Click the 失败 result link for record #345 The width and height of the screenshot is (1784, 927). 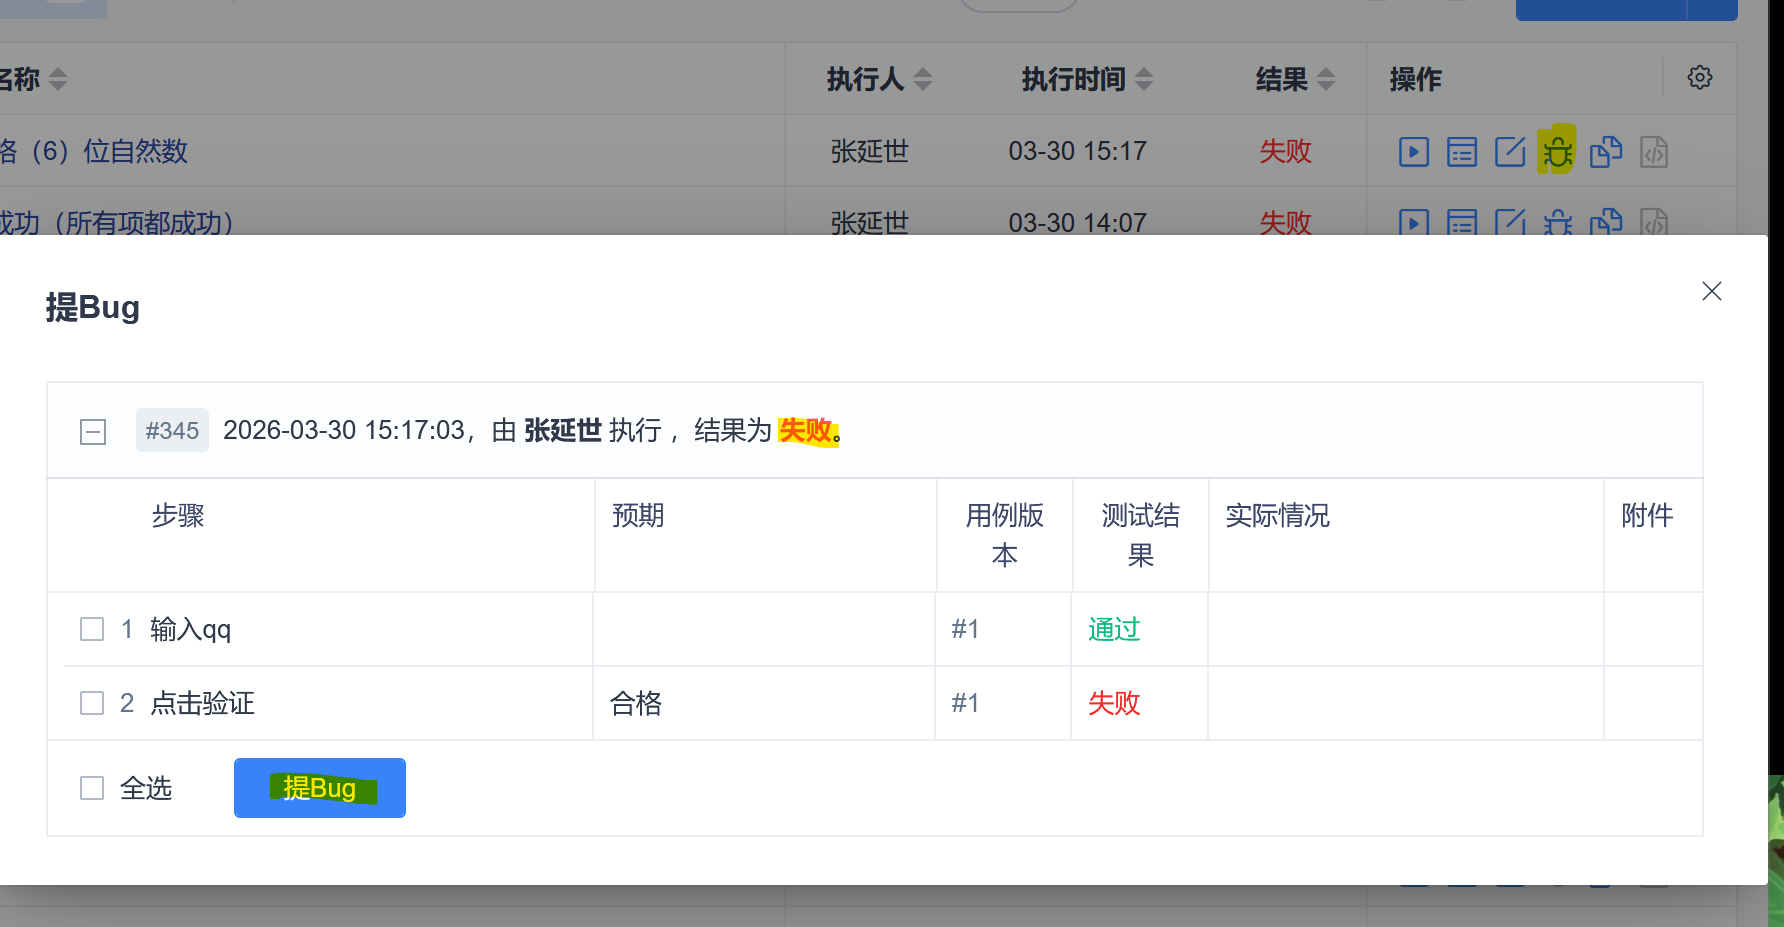click(808, 430)
